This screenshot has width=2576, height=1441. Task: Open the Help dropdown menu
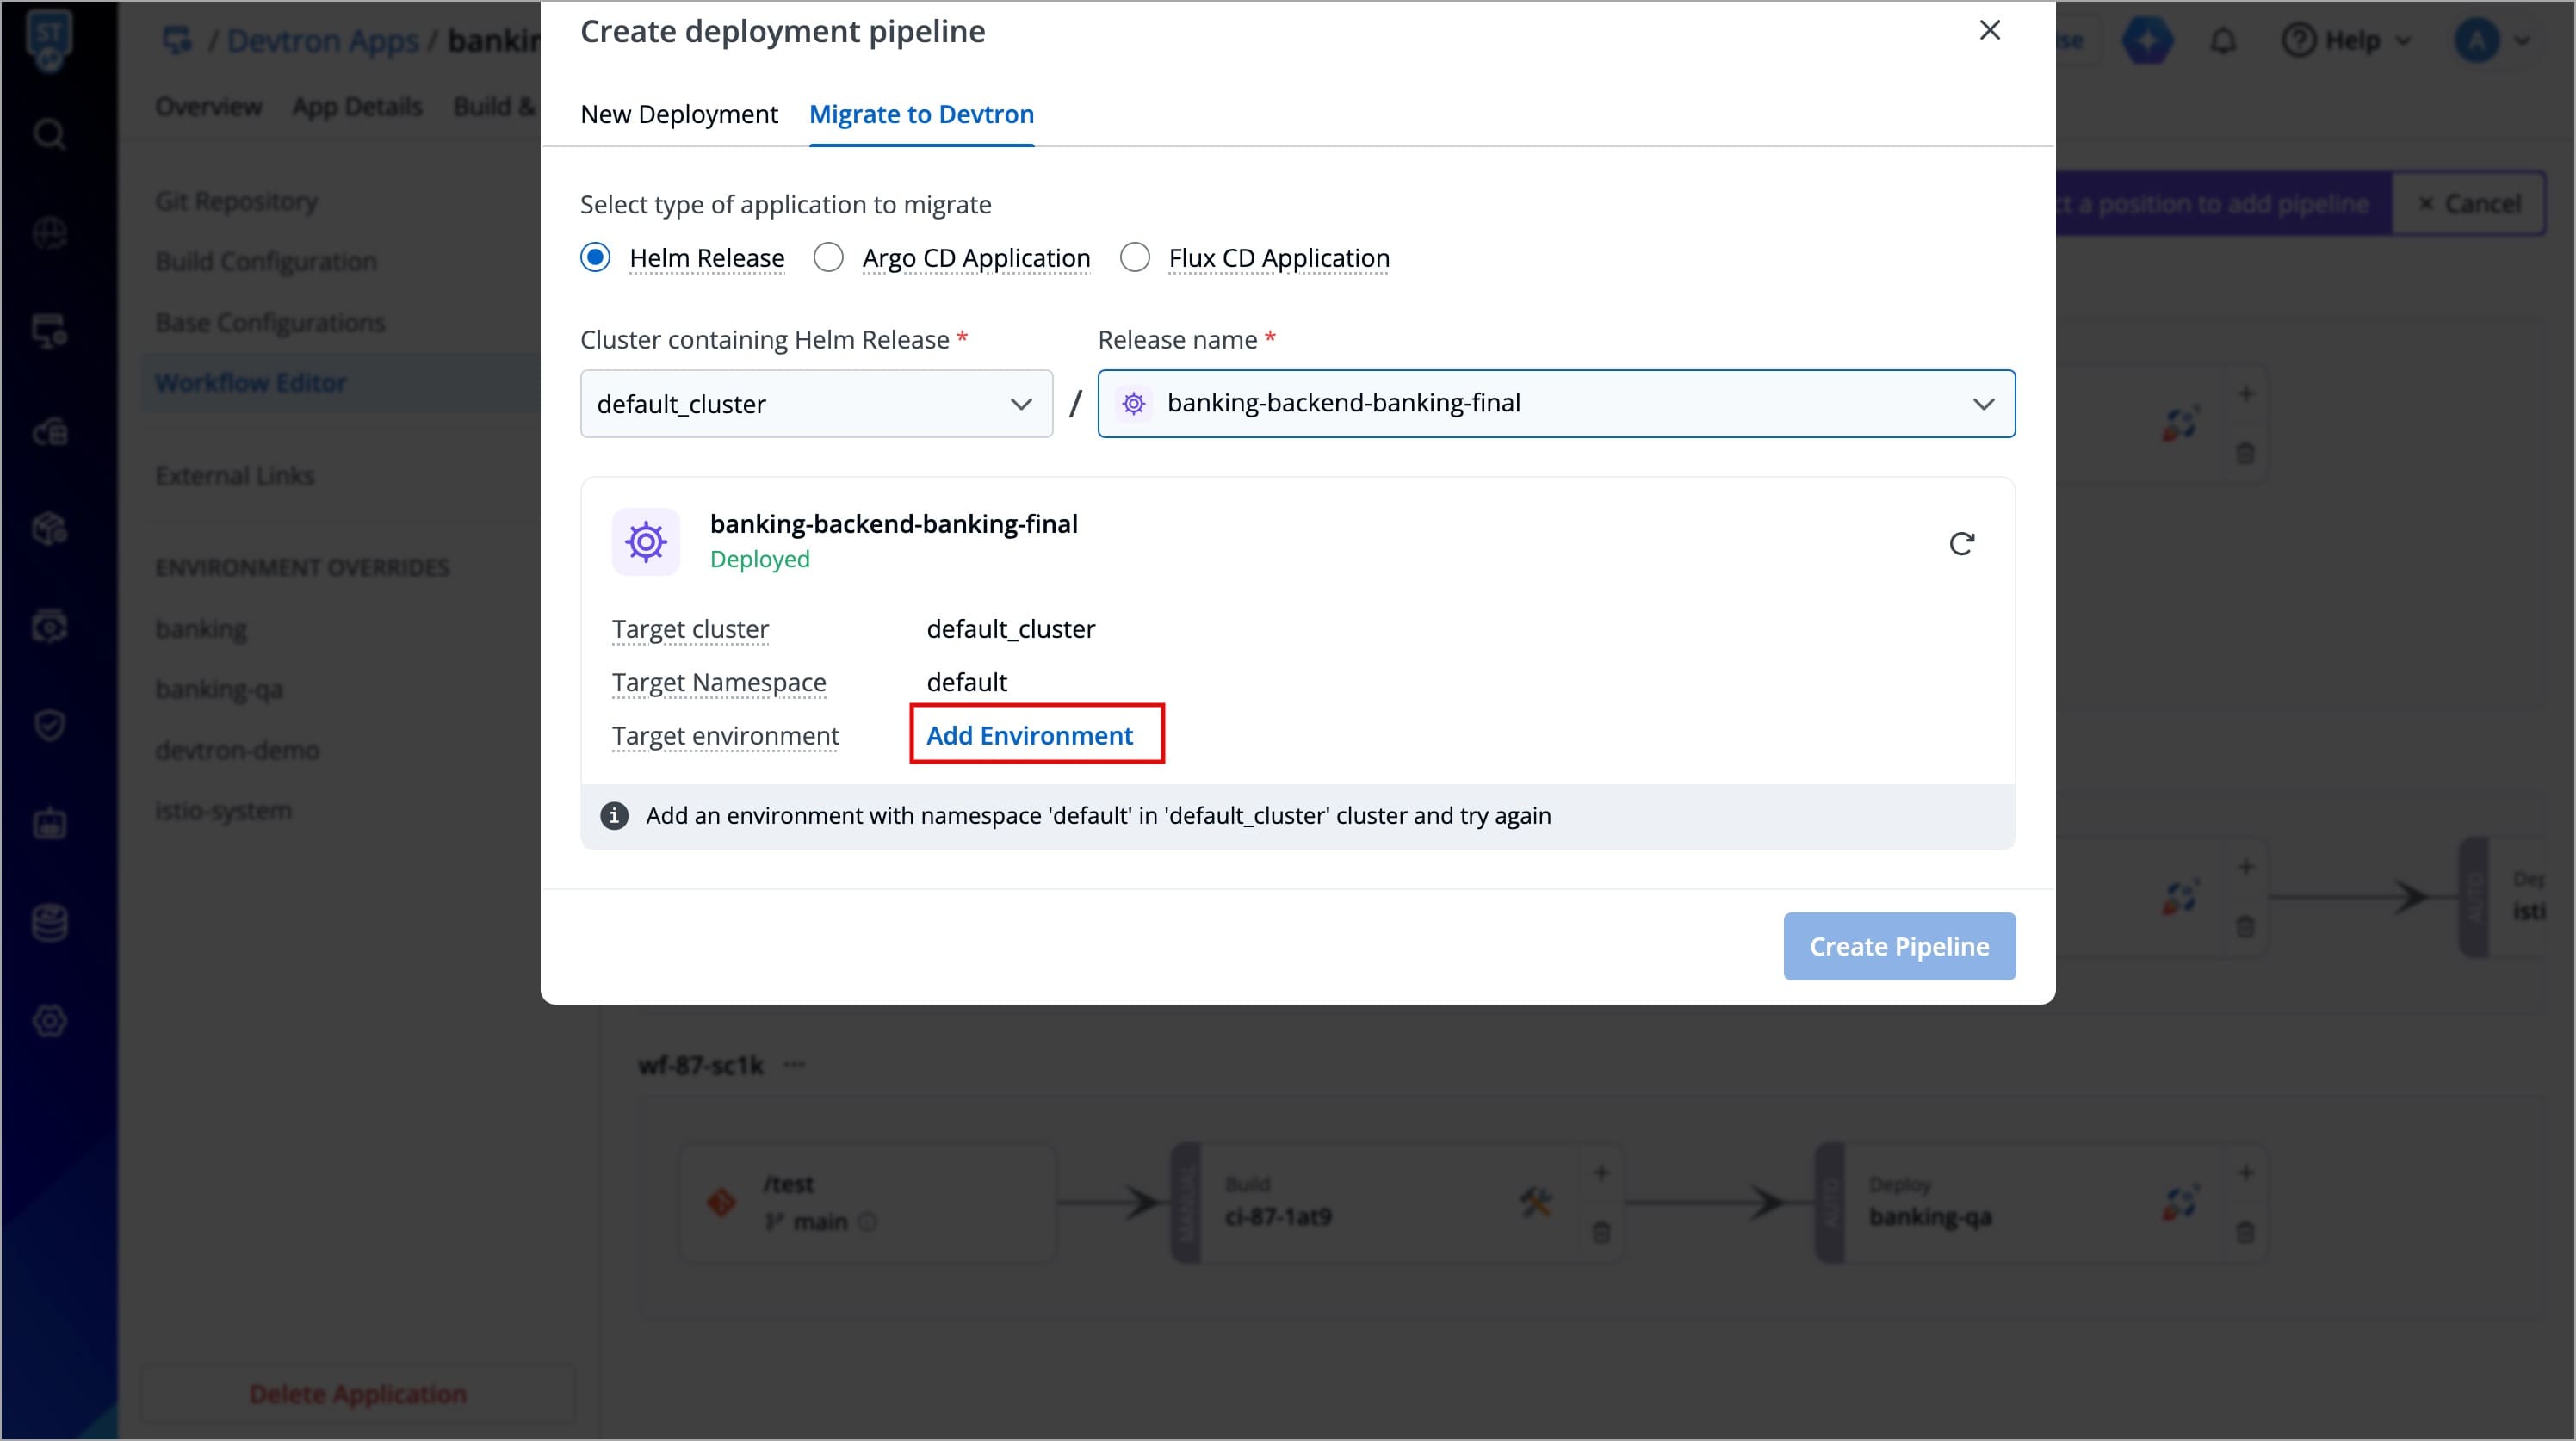[2350, 41]
